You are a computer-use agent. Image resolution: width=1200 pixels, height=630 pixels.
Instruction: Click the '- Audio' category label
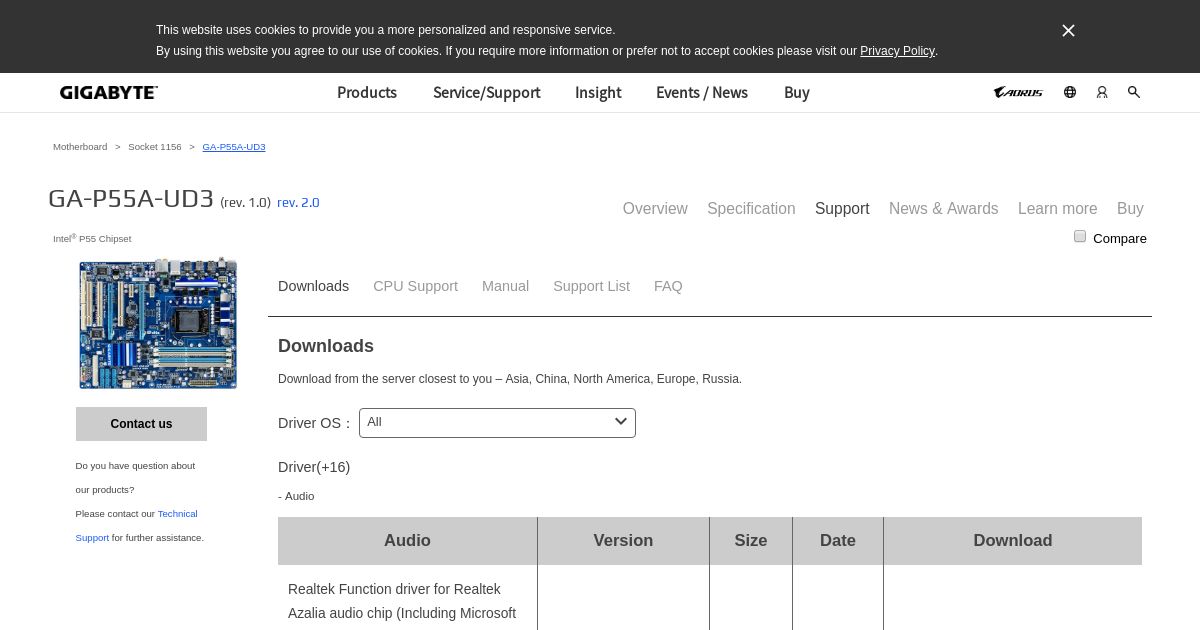coord(296,496)
